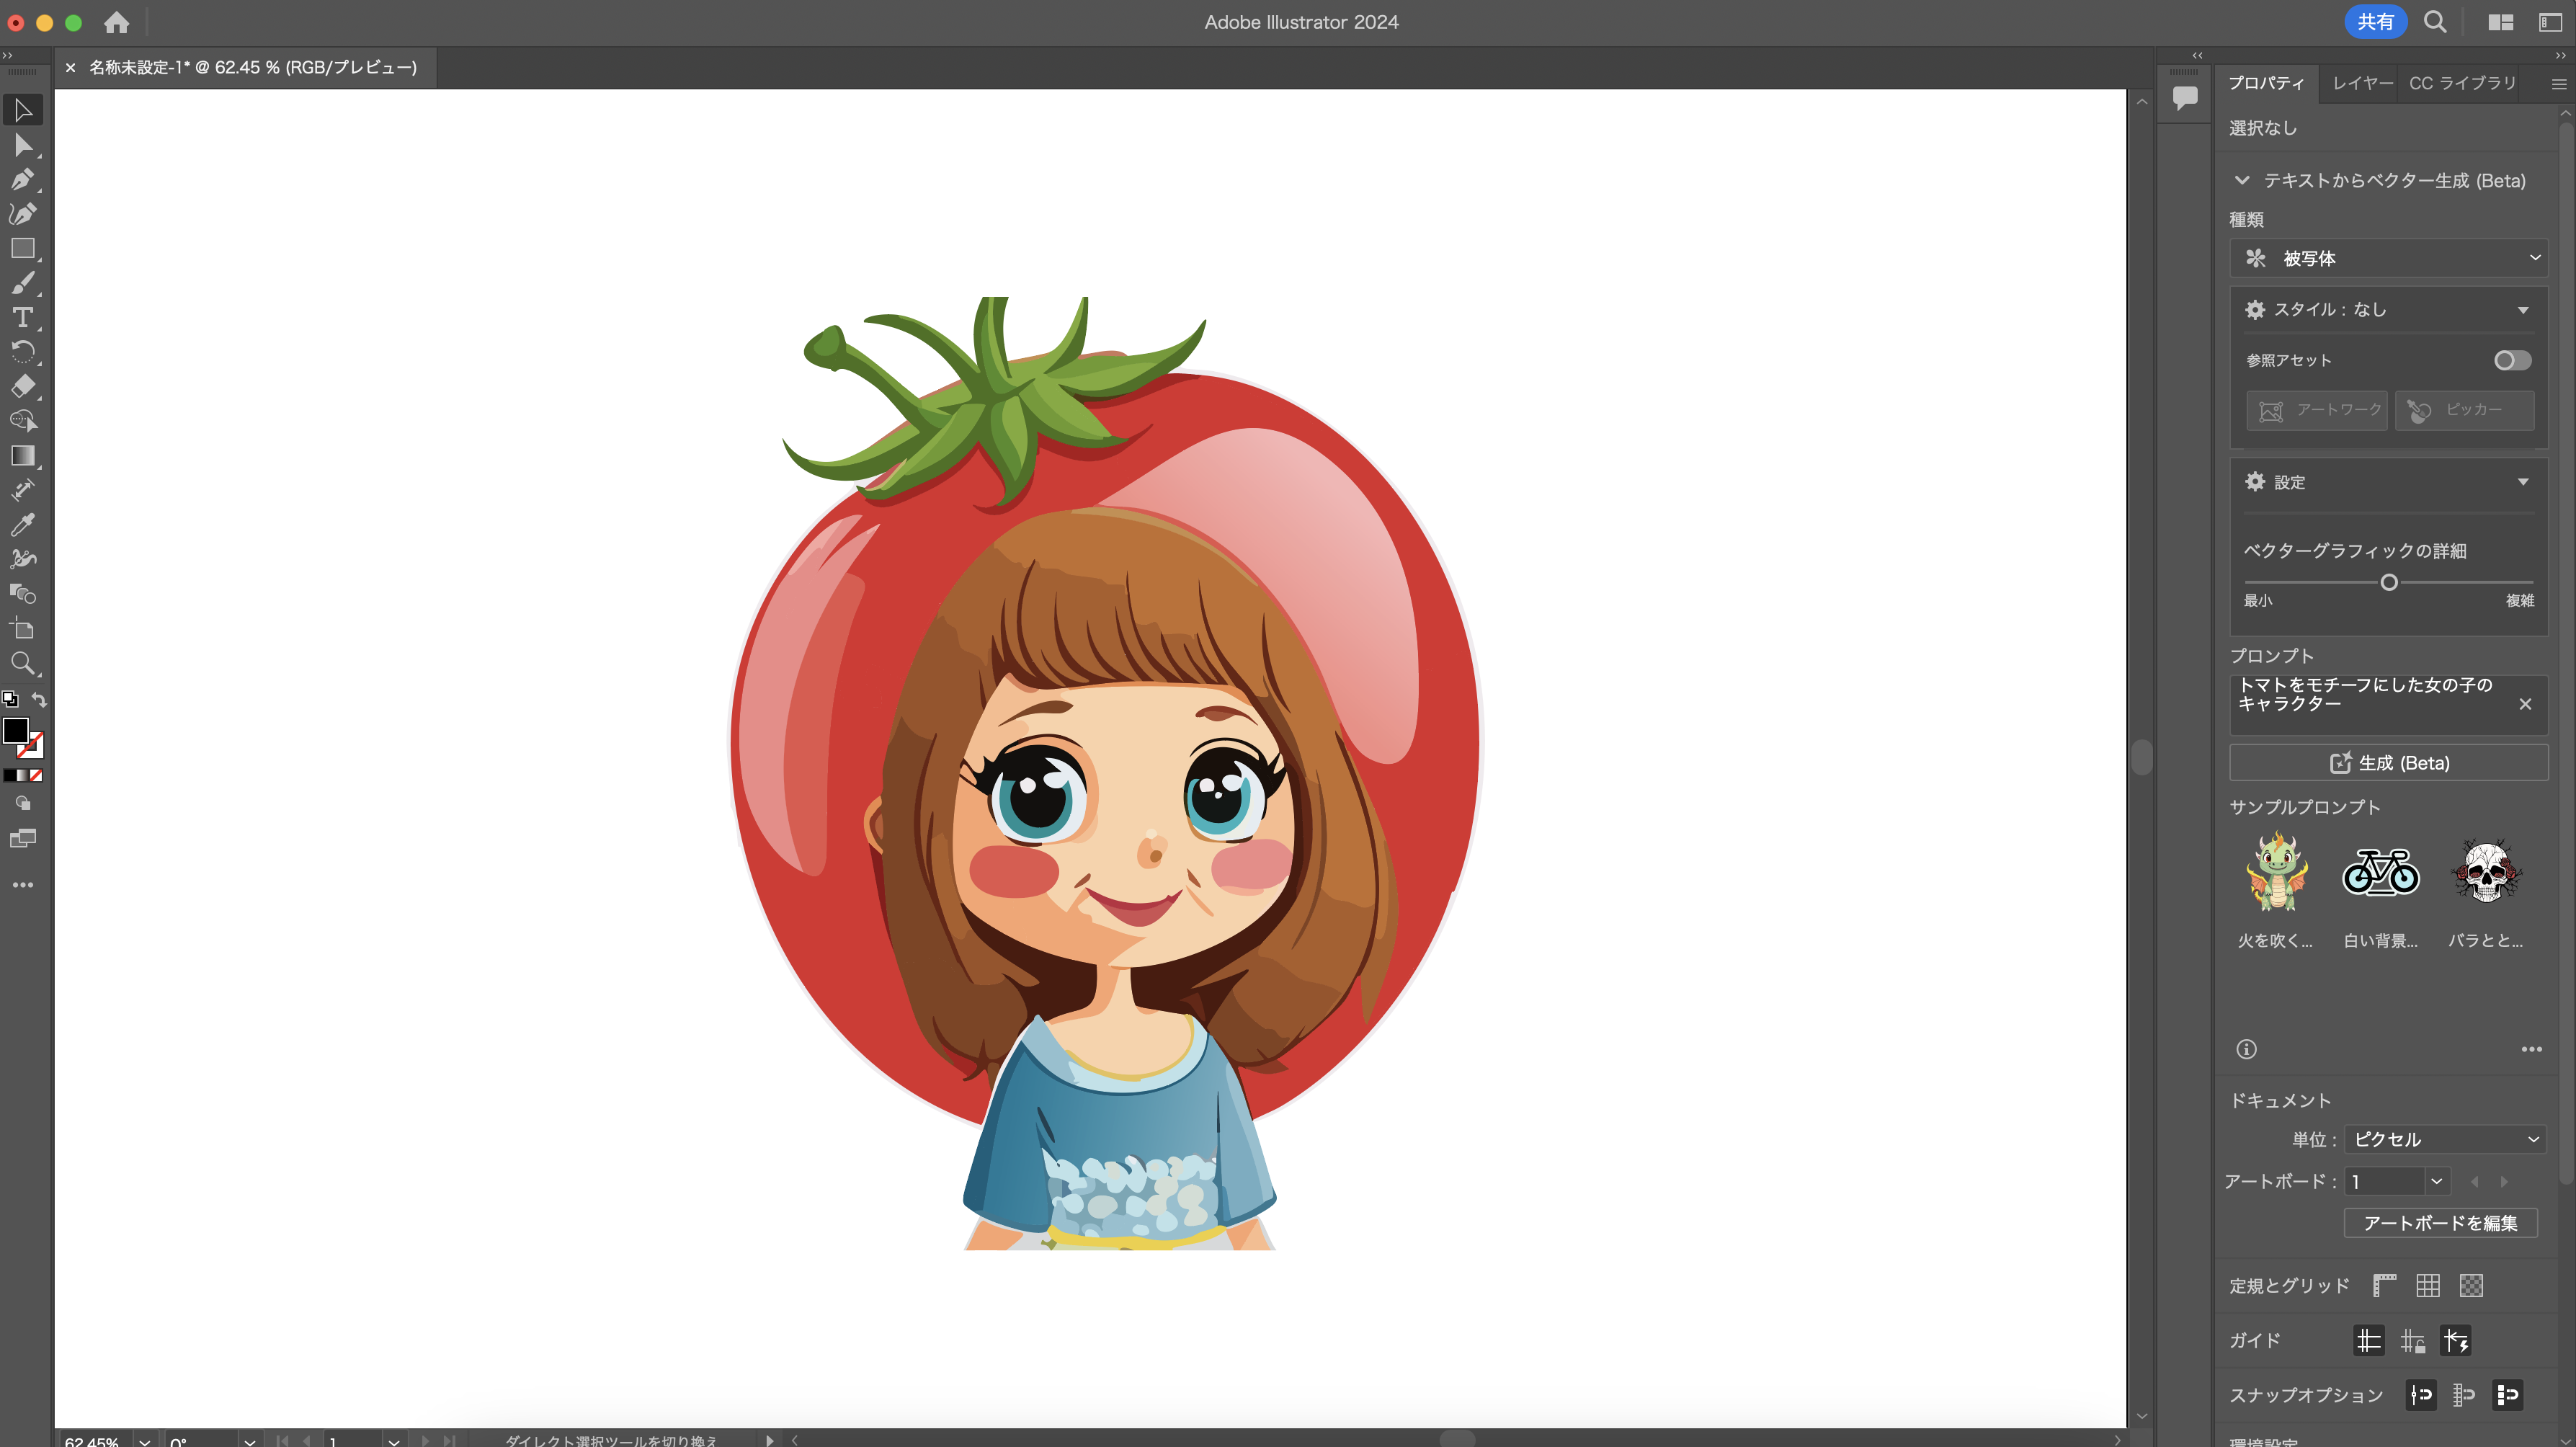Toggle lock guides button

pos(2412,1340)
